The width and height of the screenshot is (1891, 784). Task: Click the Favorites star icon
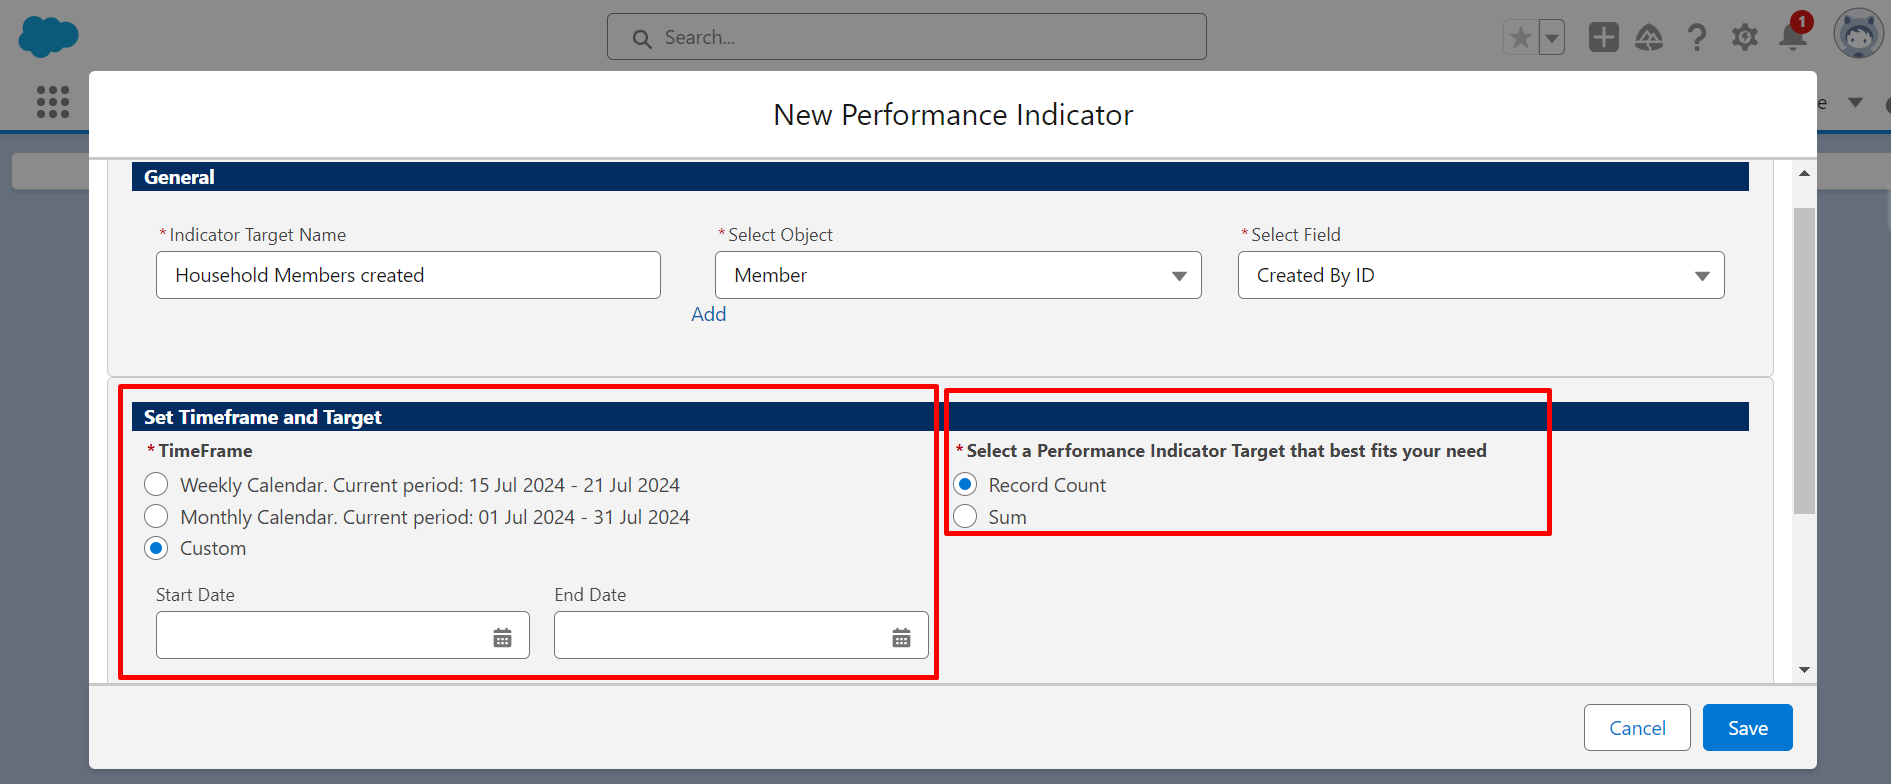click(x=1521, y=38)
